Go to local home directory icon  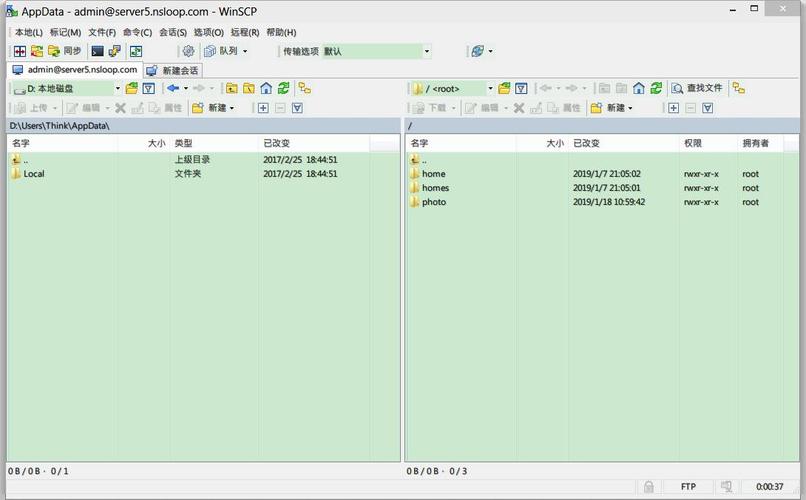(x=266, y=88)
